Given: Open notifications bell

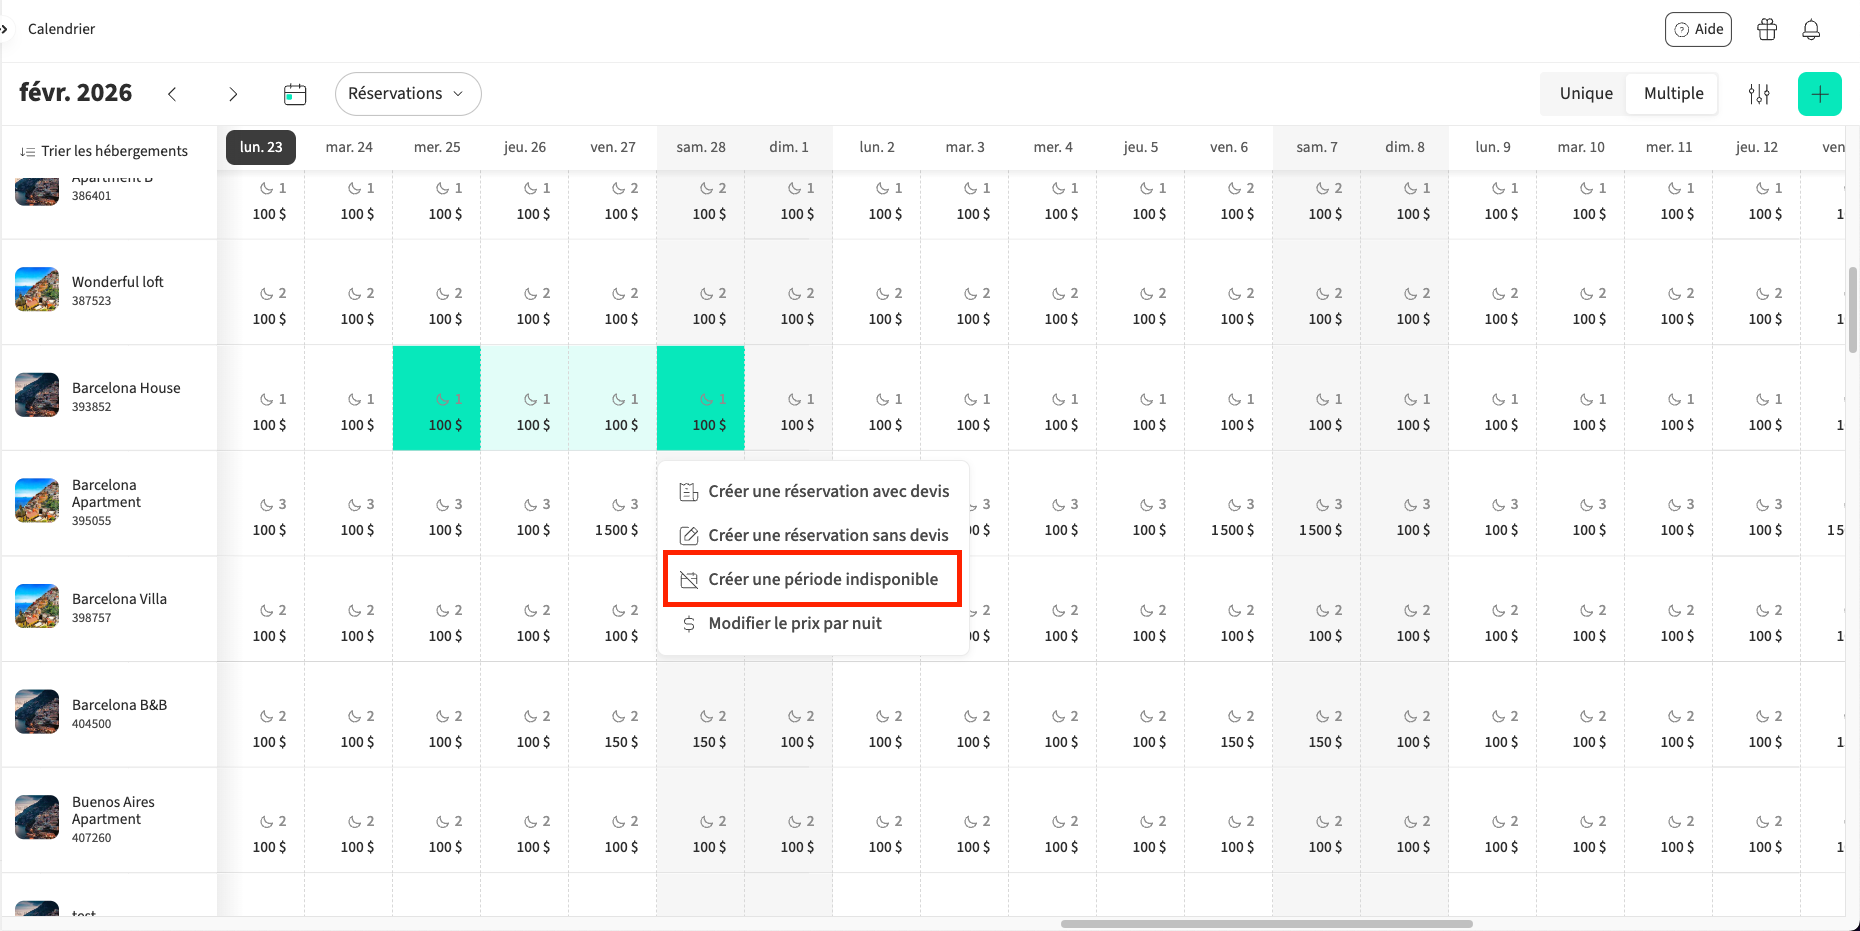Looking at the screenshot, I should [1811, 30].
